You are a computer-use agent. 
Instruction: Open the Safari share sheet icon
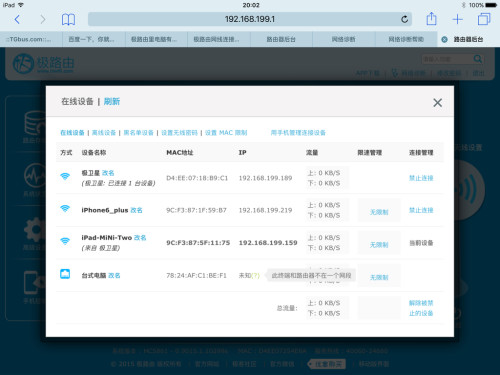pyautogui.click(x=431, y=19)
